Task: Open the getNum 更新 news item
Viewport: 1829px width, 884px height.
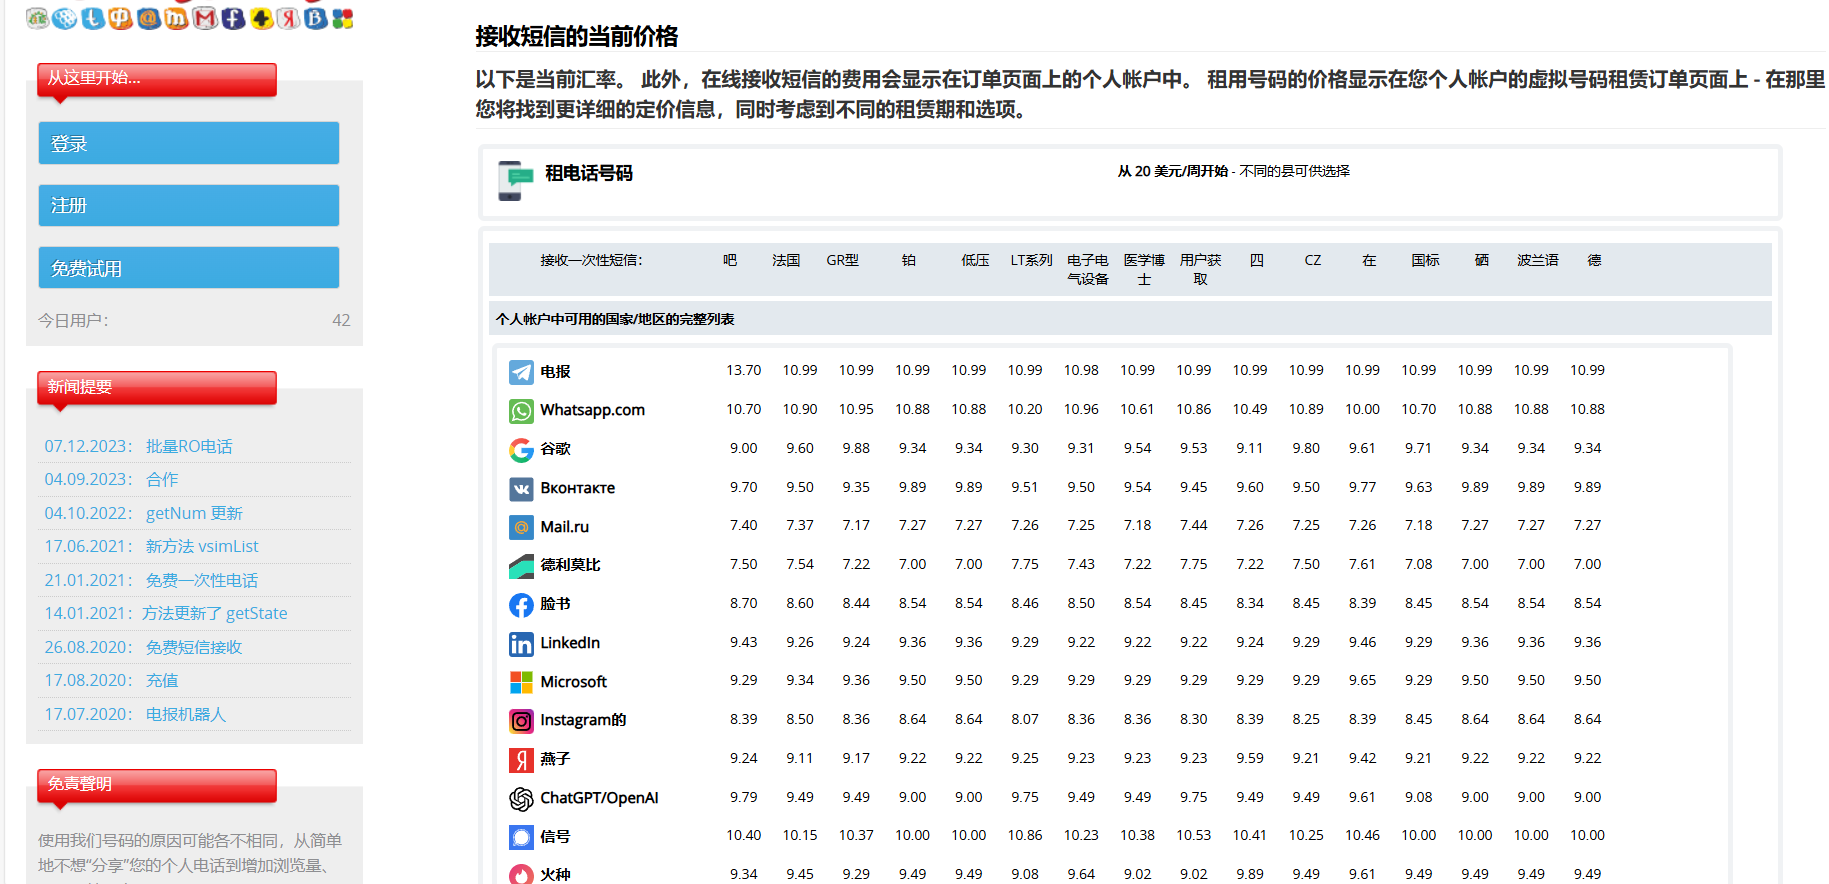Action: pos(194,513)
